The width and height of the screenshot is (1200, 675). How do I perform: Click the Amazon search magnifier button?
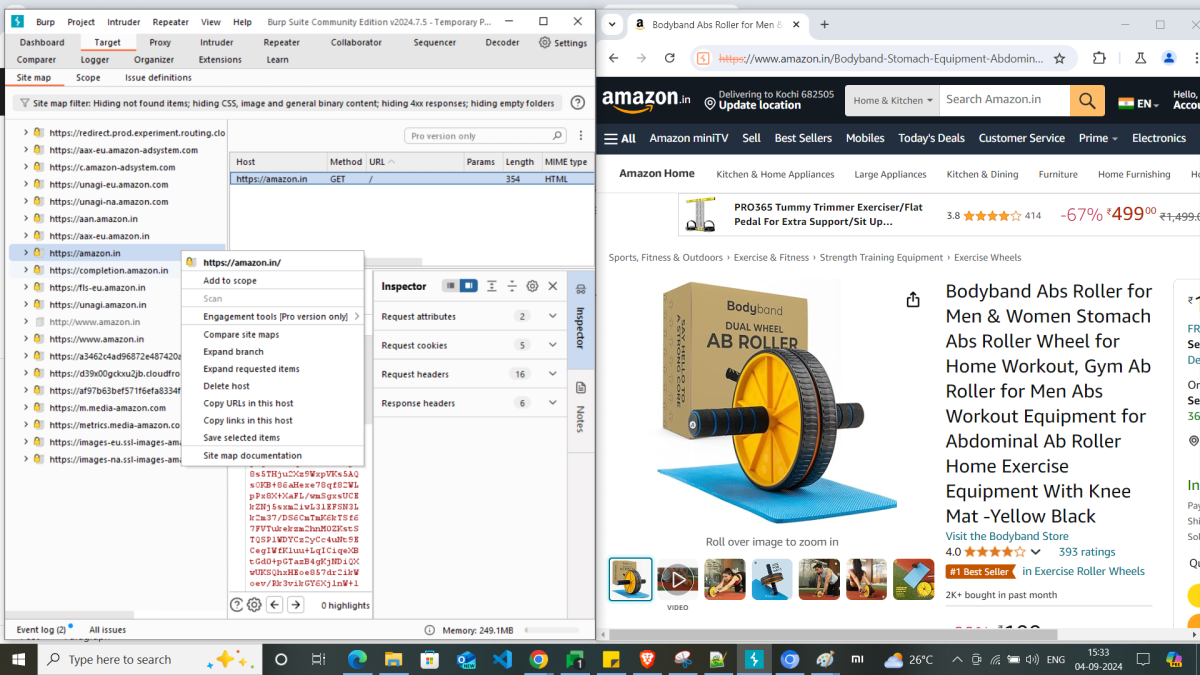coord(1085,100)
